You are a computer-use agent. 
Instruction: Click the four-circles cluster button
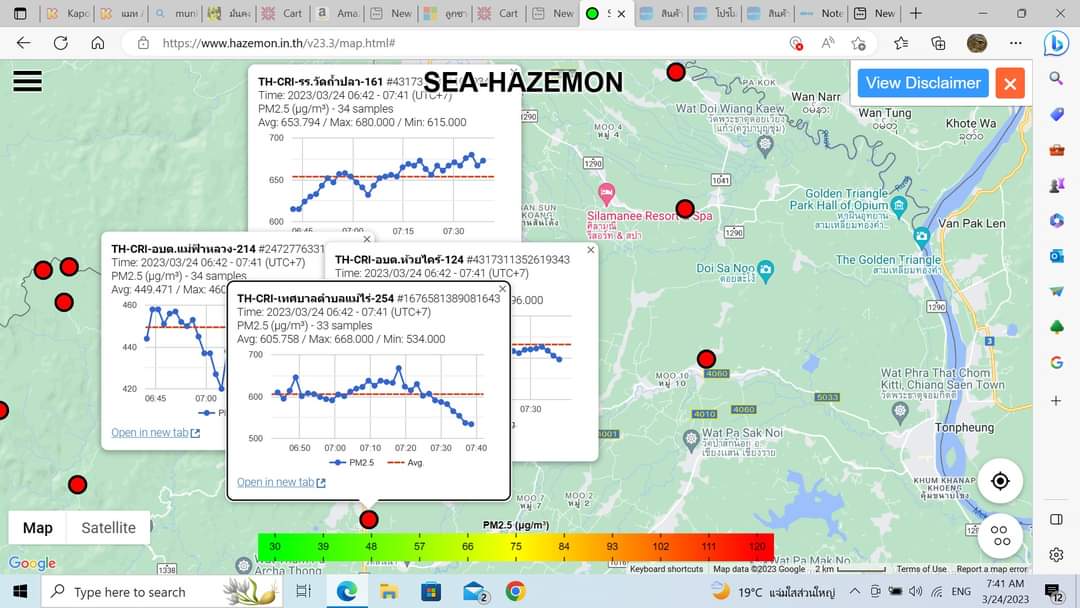[1000, 535]
